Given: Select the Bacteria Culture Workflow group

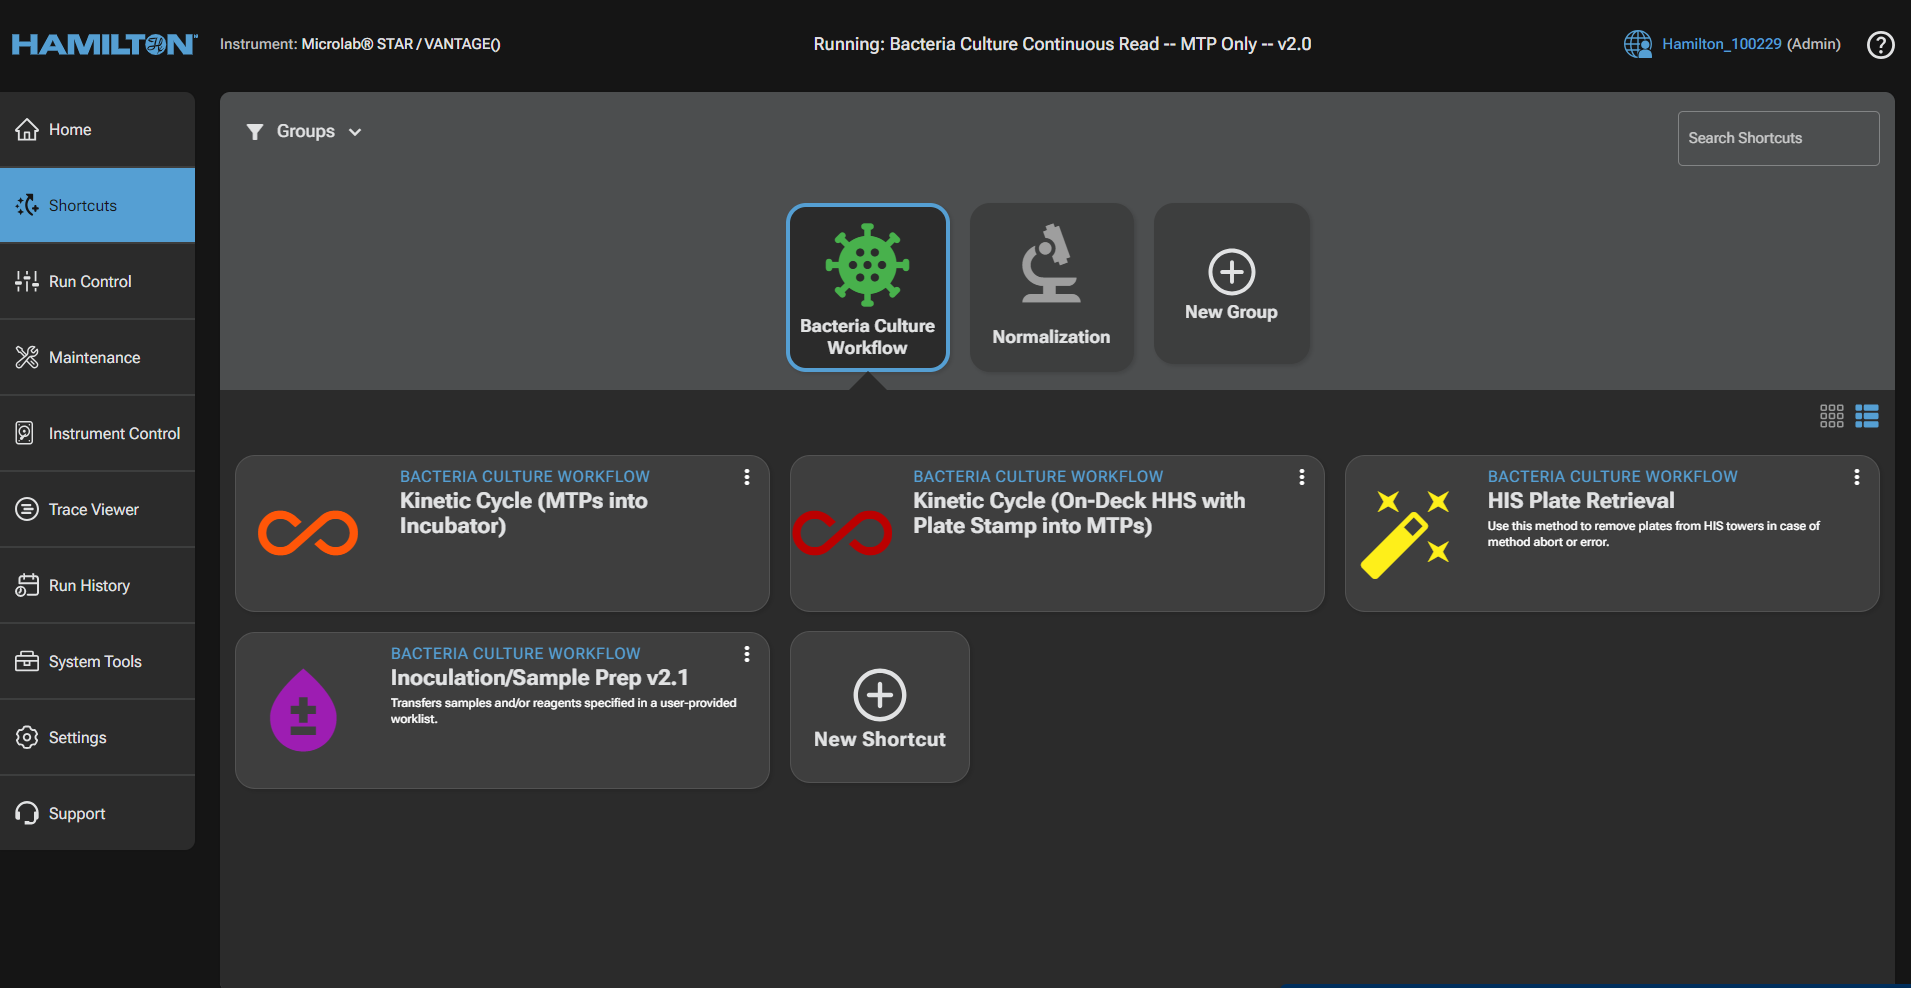Looking at the screenshot, I should point(867,287).
